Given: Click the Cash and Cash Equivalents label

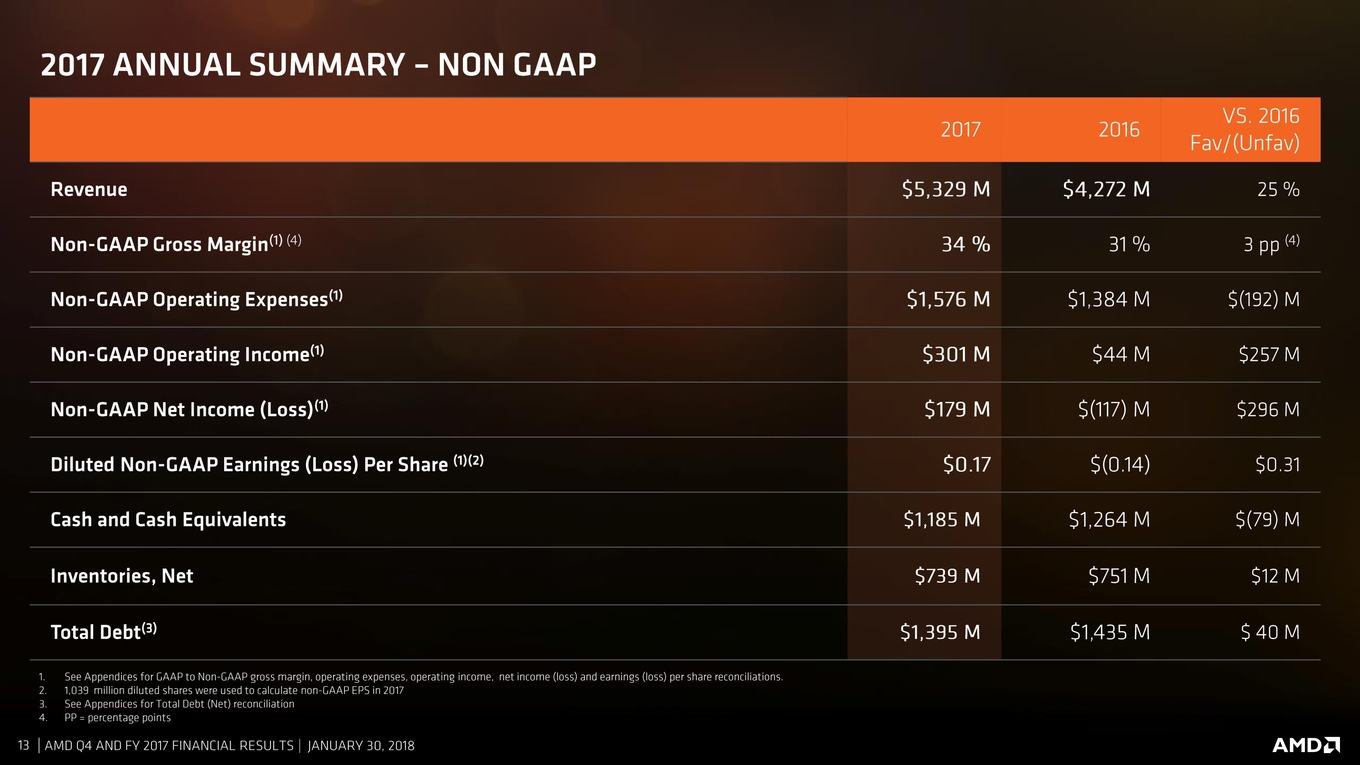Looking at the screenshot, I should click(168, 519).
